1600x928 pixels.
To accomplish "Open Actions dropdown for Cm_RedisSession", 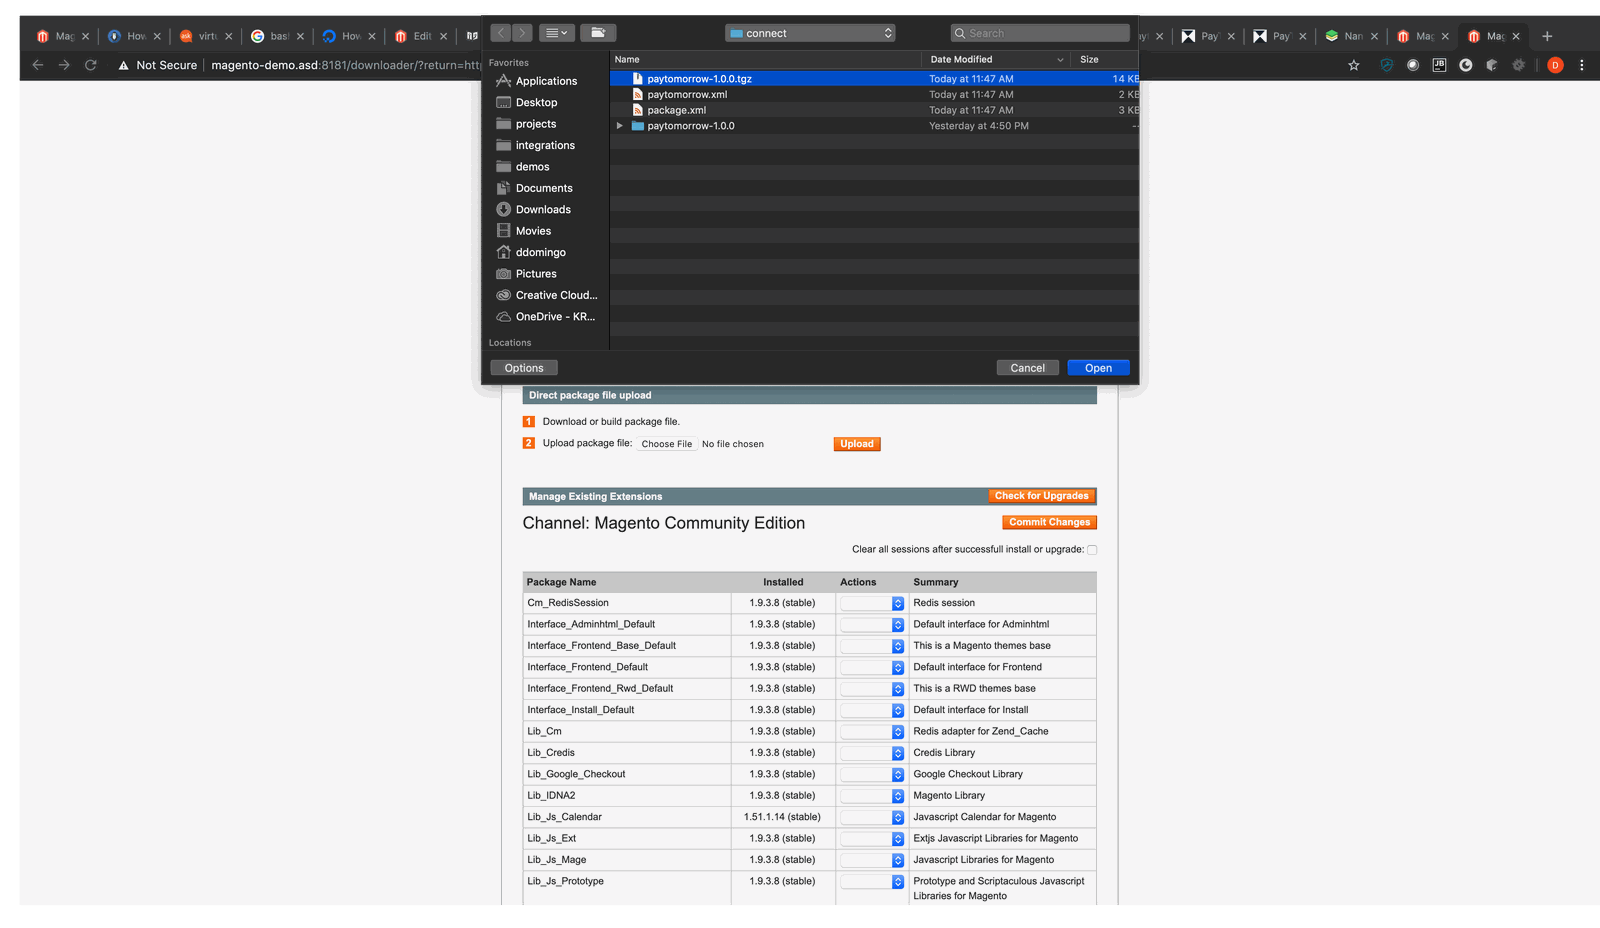I will click(x=872, y=604).
